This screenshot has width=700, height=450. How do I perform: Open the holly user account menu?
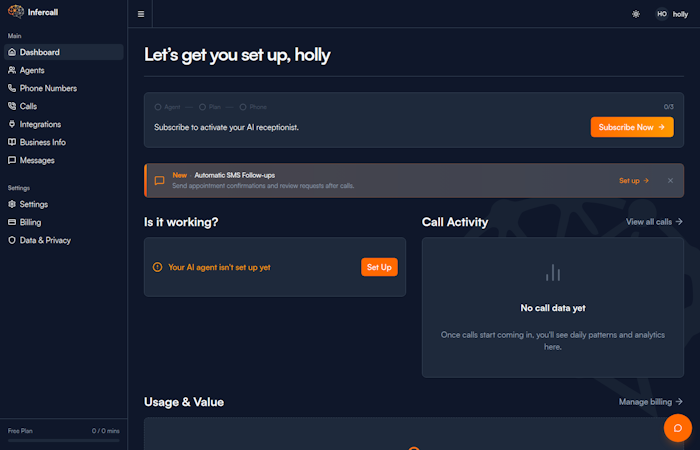[672, 14]
